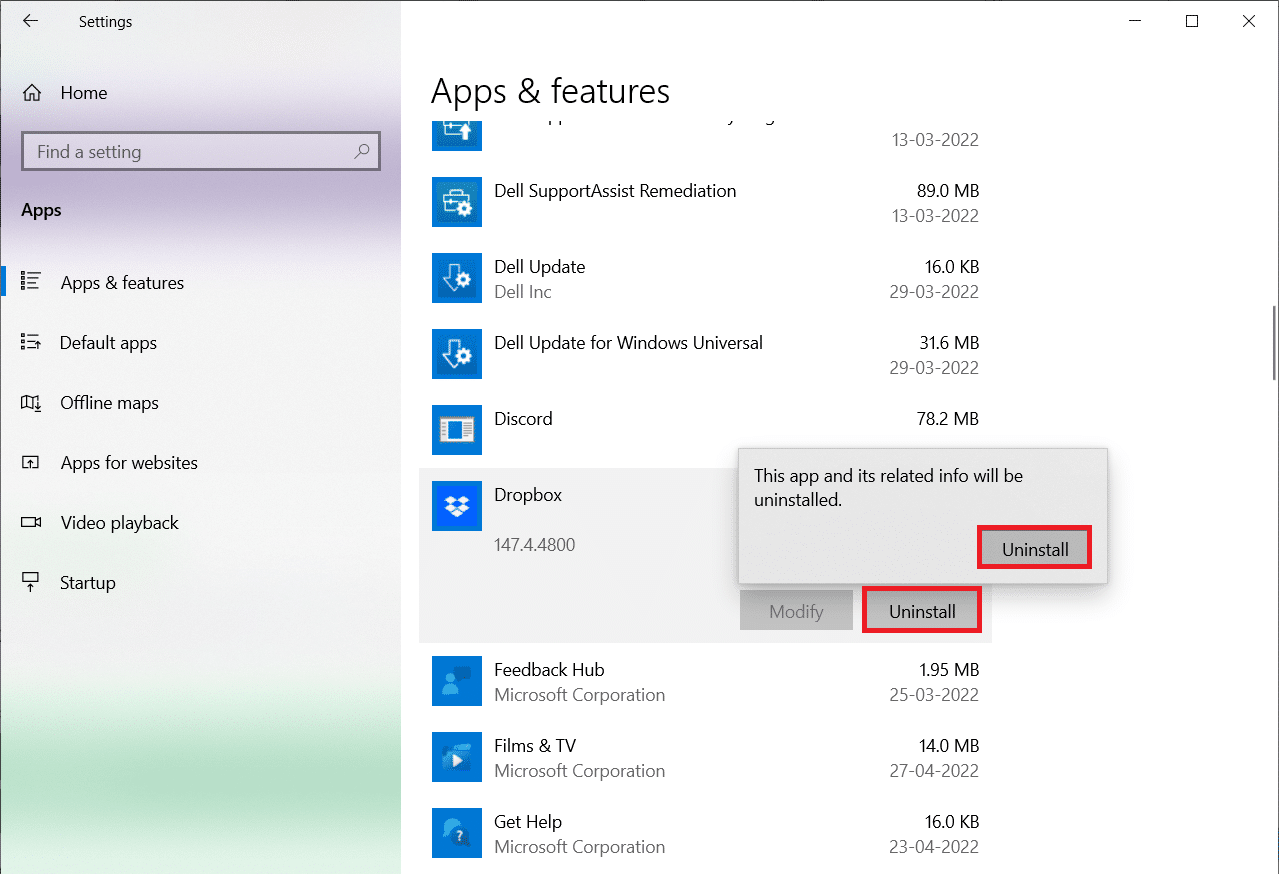Select Dell Update for Windows Universal name

pyautogui.click(x=628, y=343)
